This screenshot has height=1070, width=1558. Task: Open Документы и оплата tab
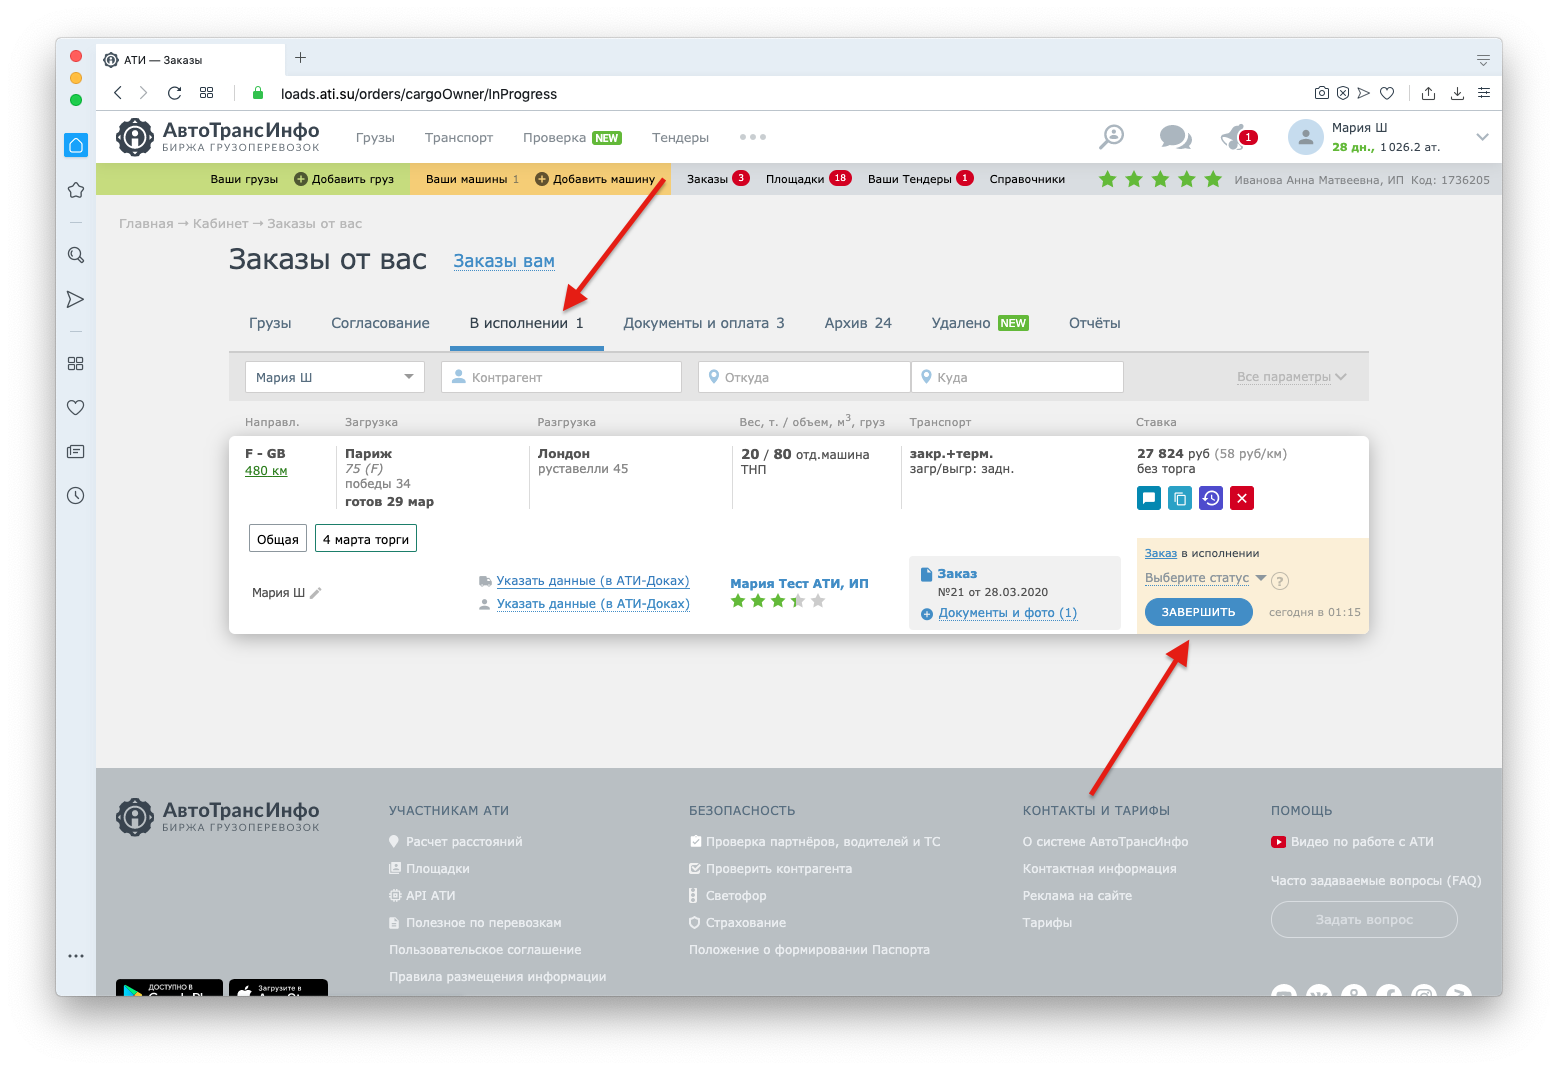coord(703,323)
